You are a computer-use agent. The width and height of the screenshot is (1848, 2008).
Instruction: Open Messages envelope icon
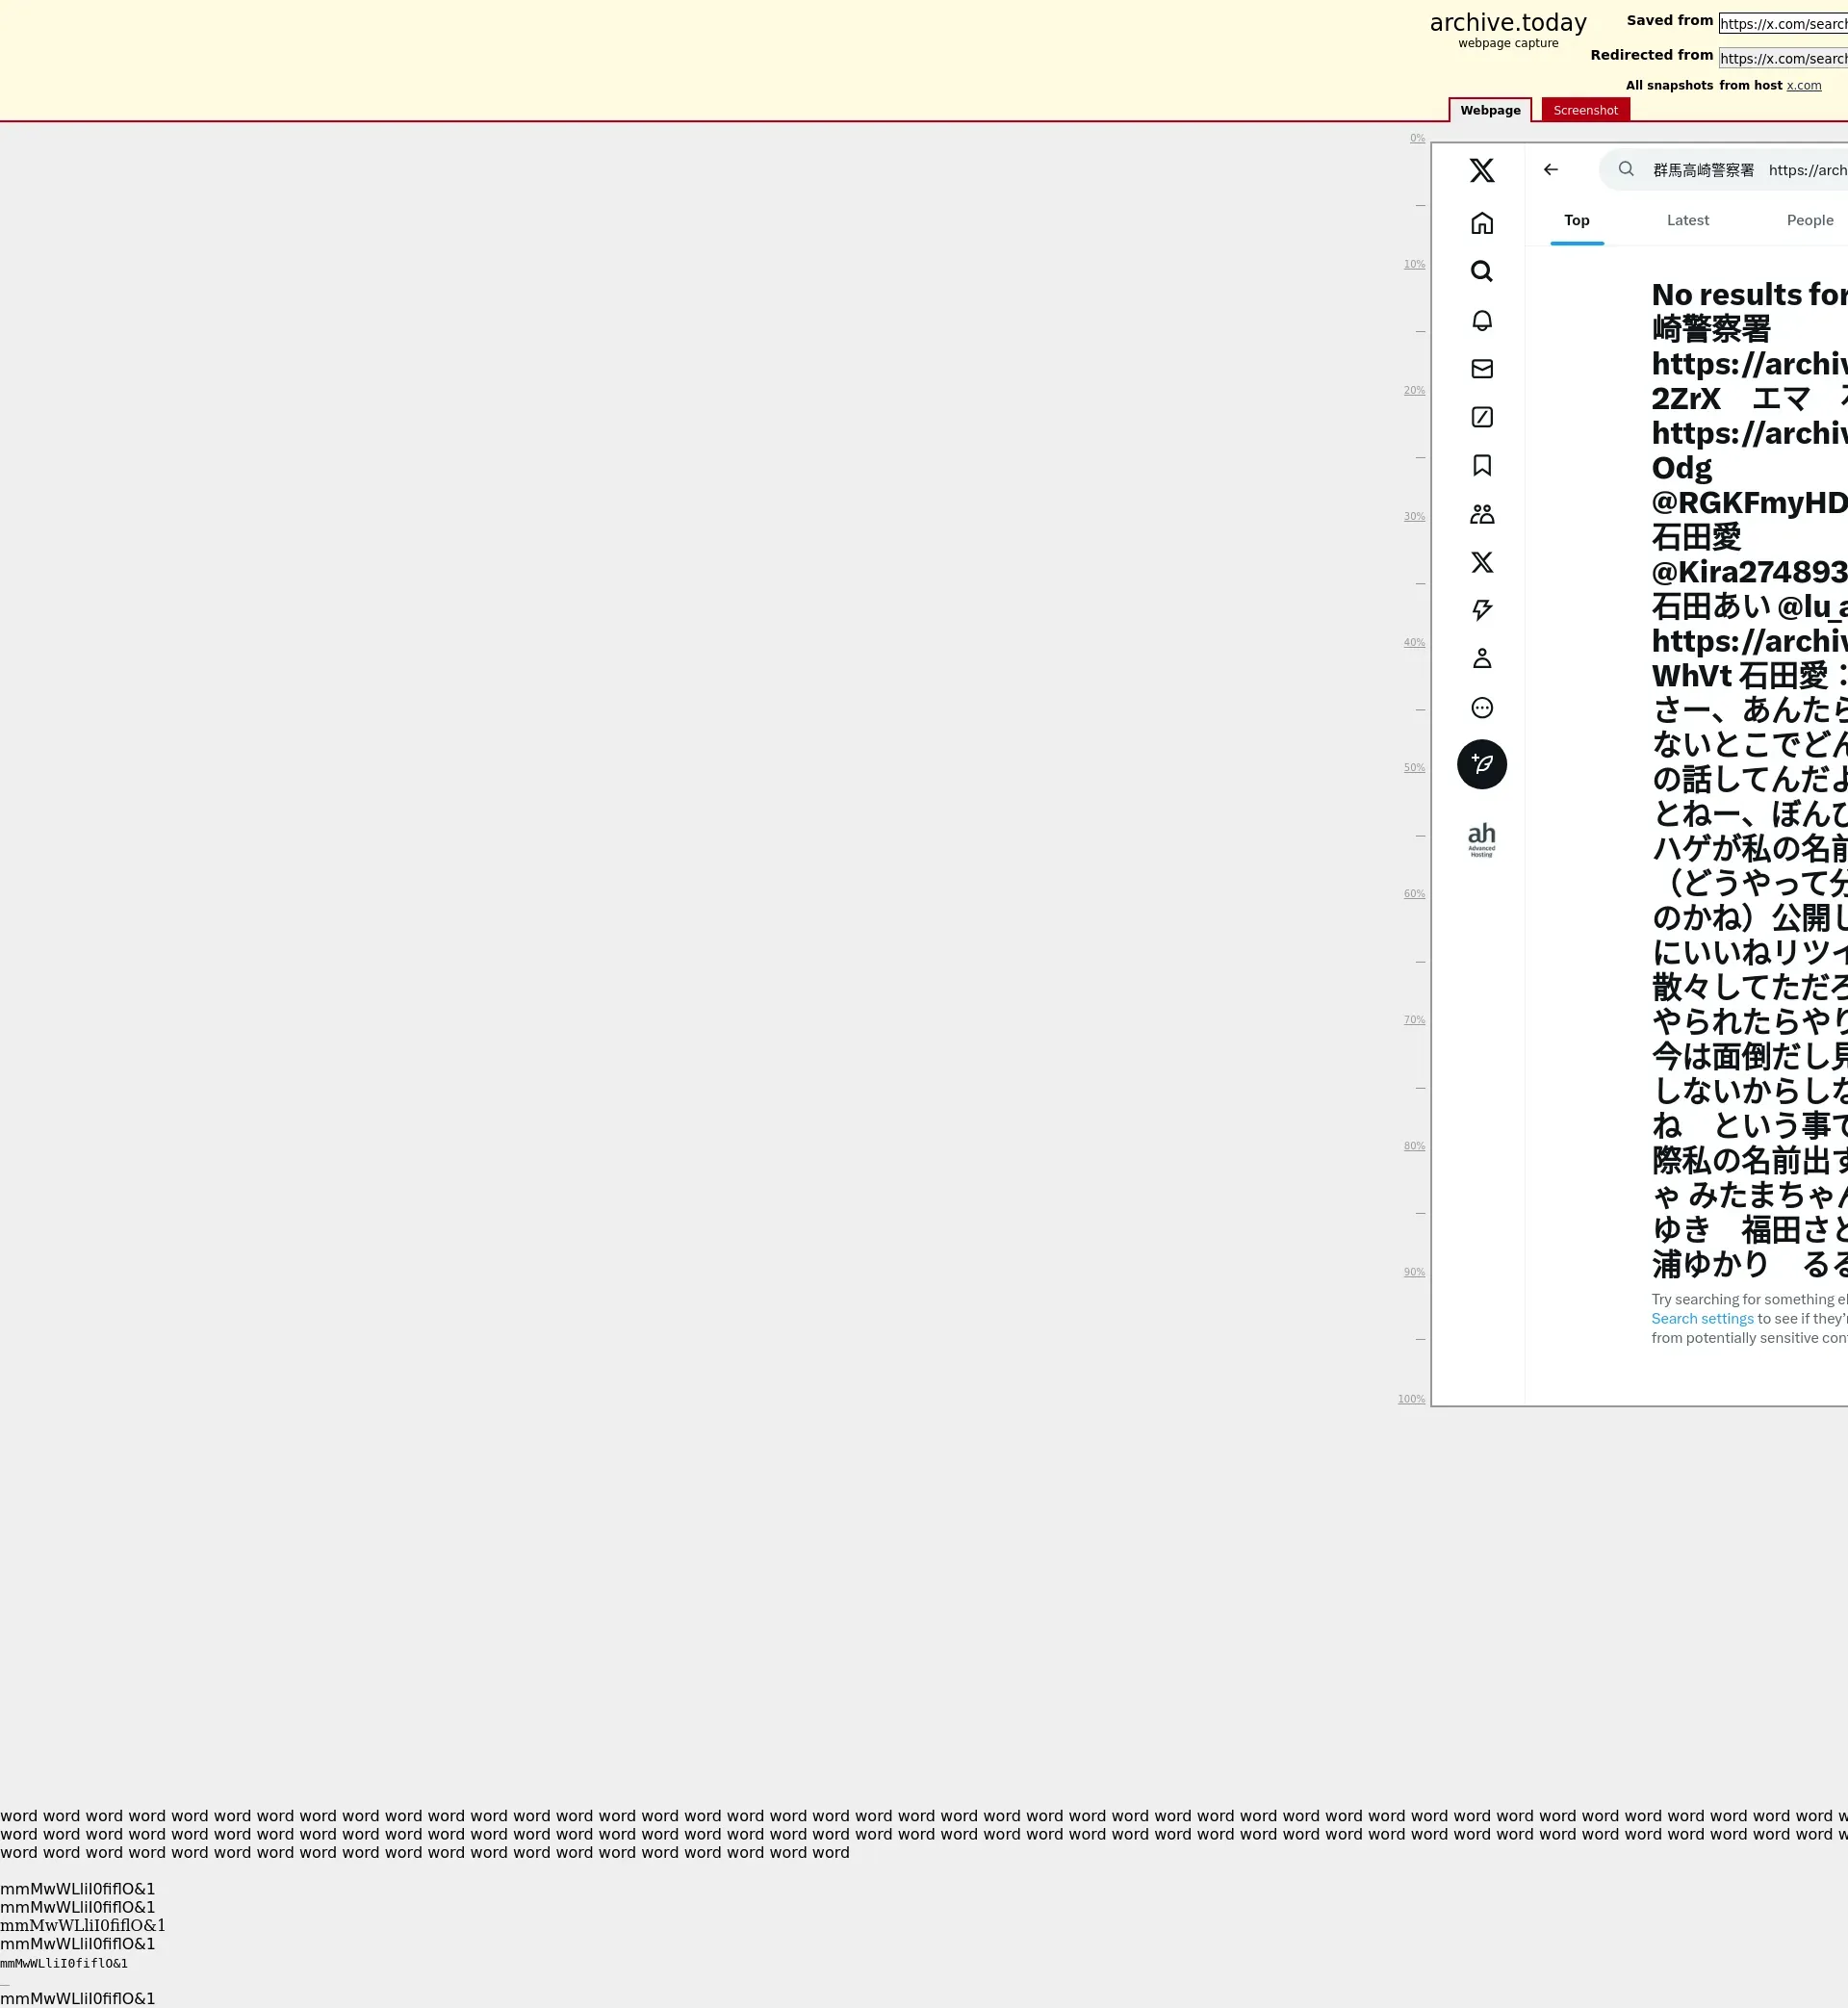(1481, 369)
